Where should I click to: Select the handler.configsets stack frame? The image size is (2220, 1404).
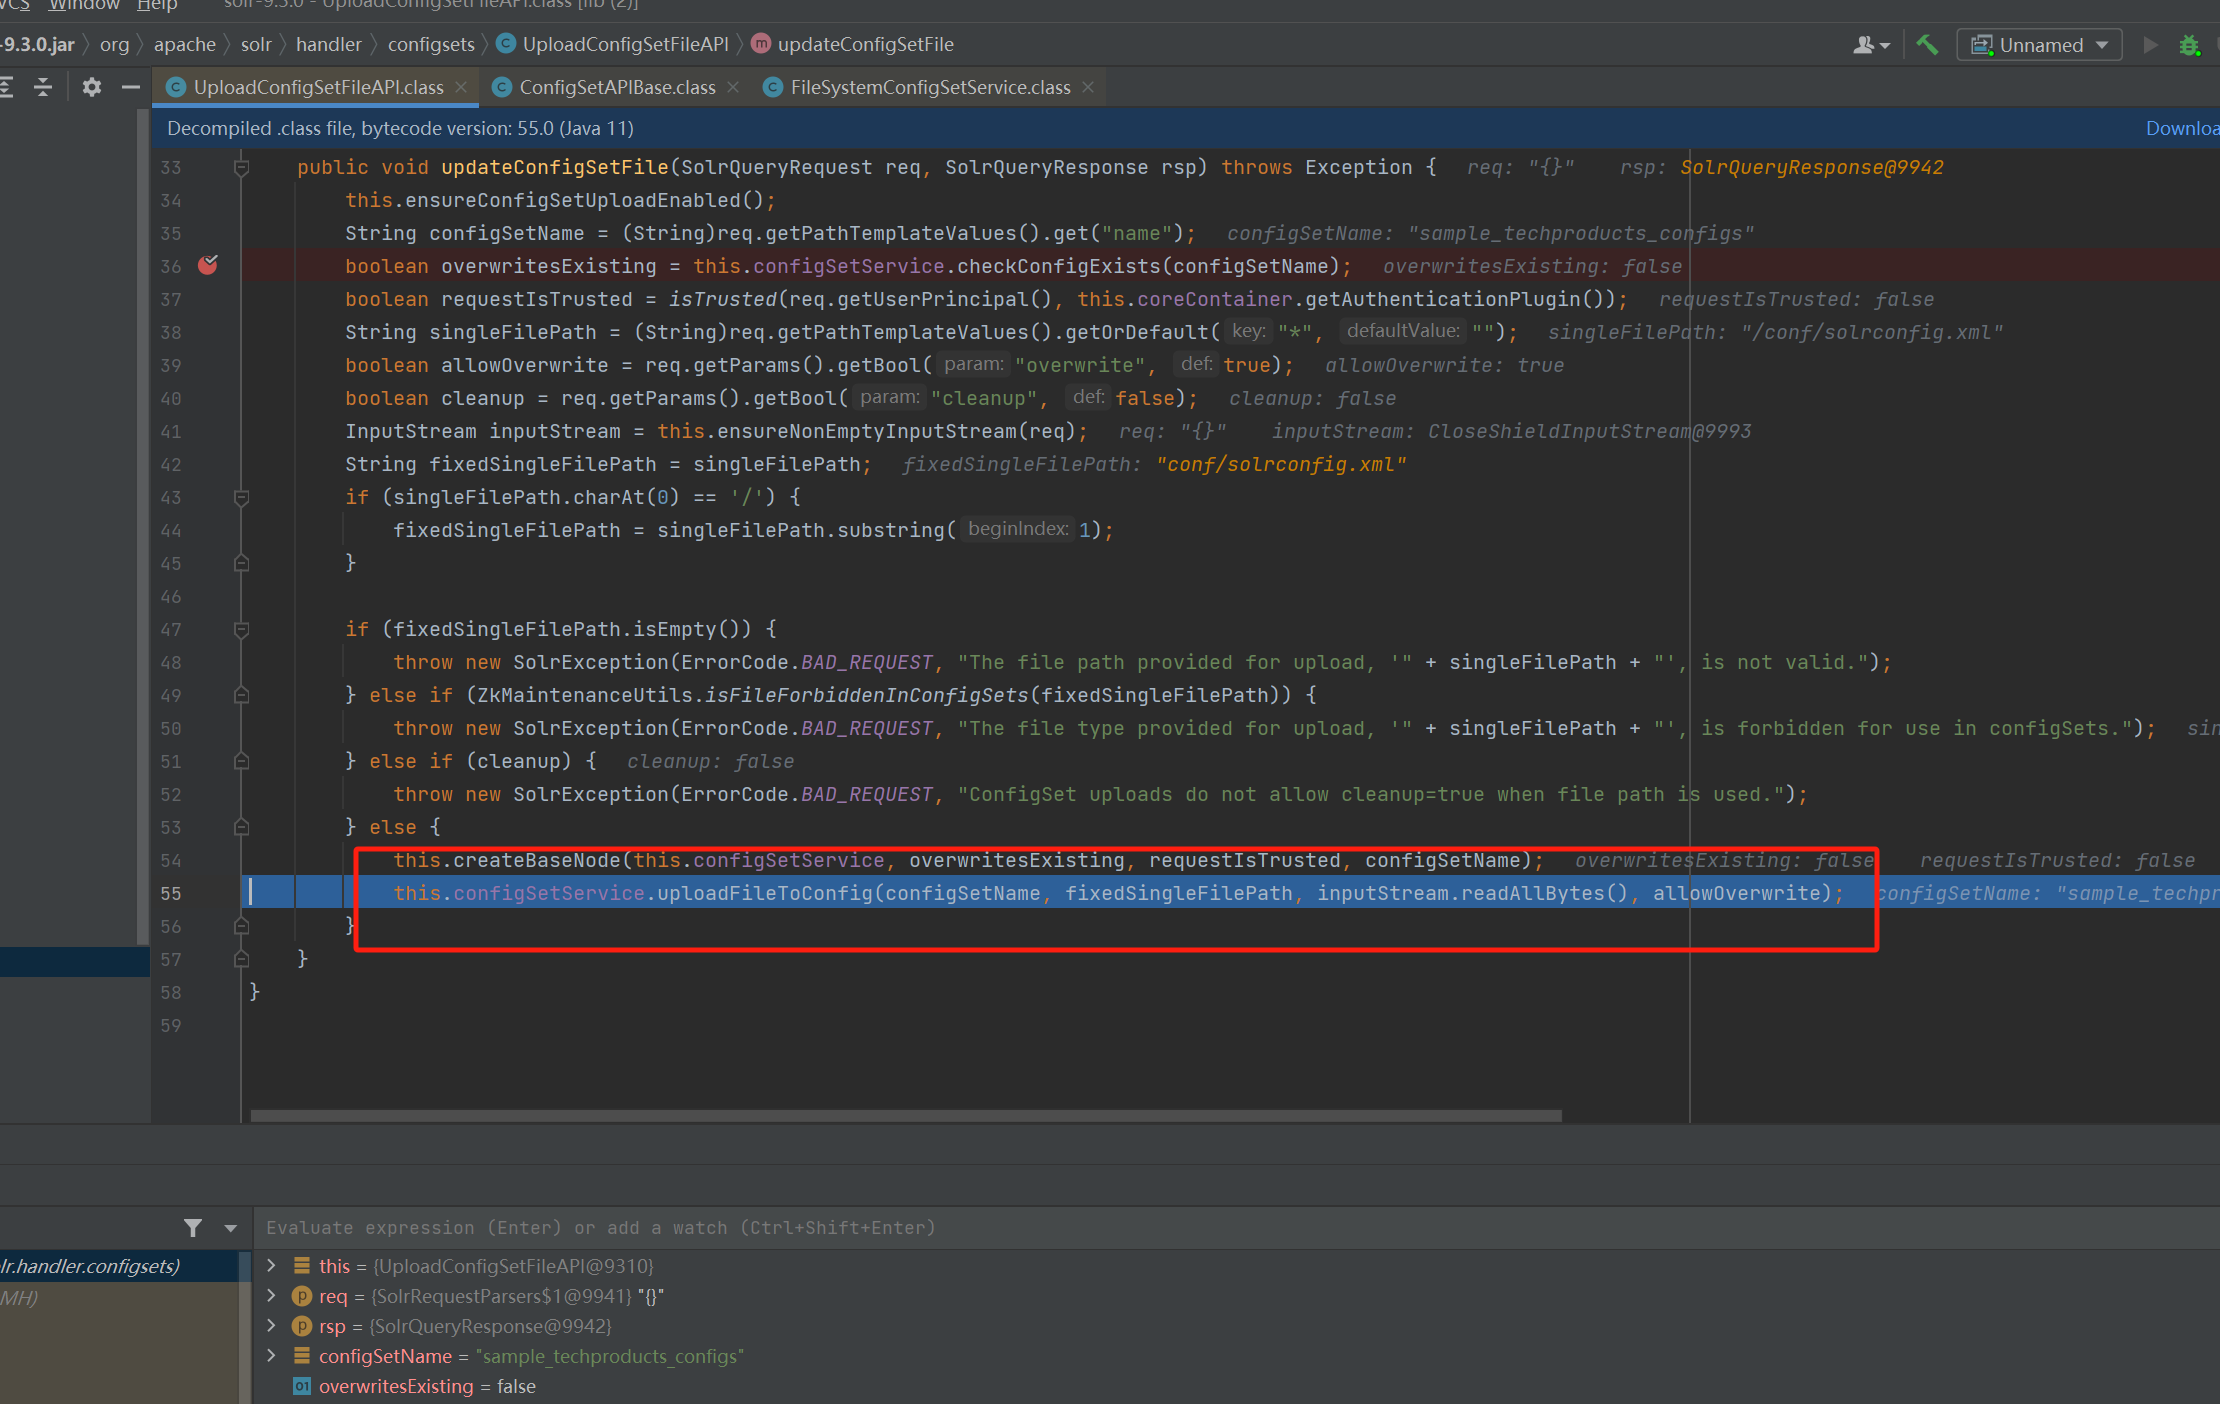click(x=119, y=1266)
